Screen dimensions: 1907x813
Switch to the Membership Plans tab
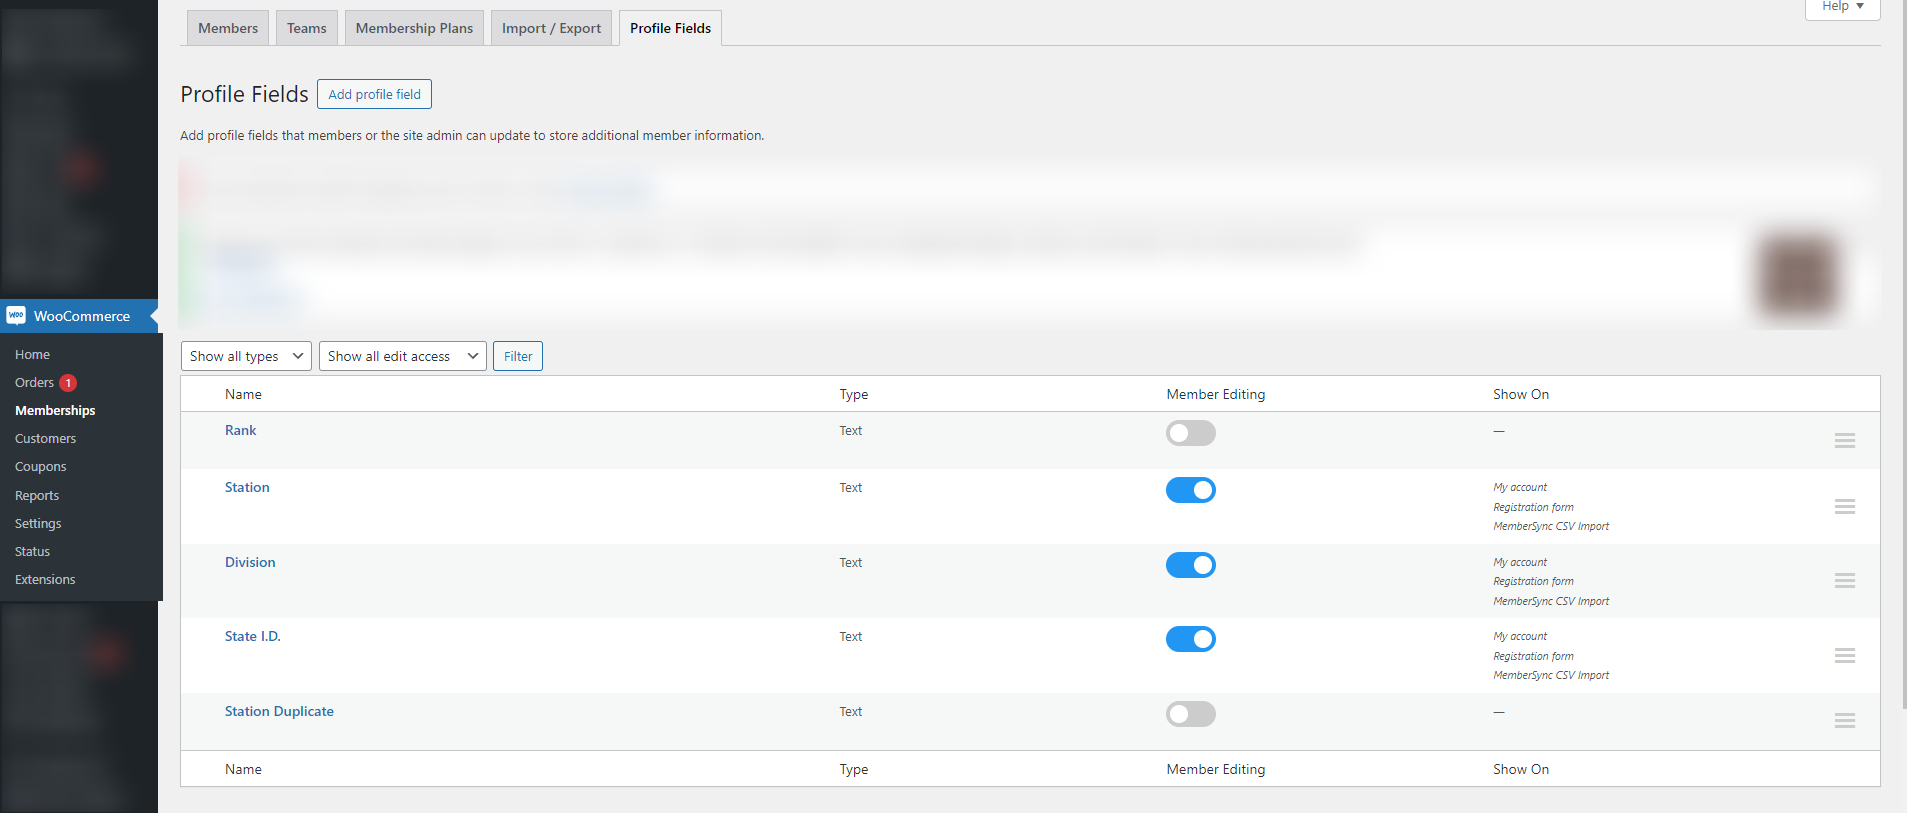(x=414, y=28)
